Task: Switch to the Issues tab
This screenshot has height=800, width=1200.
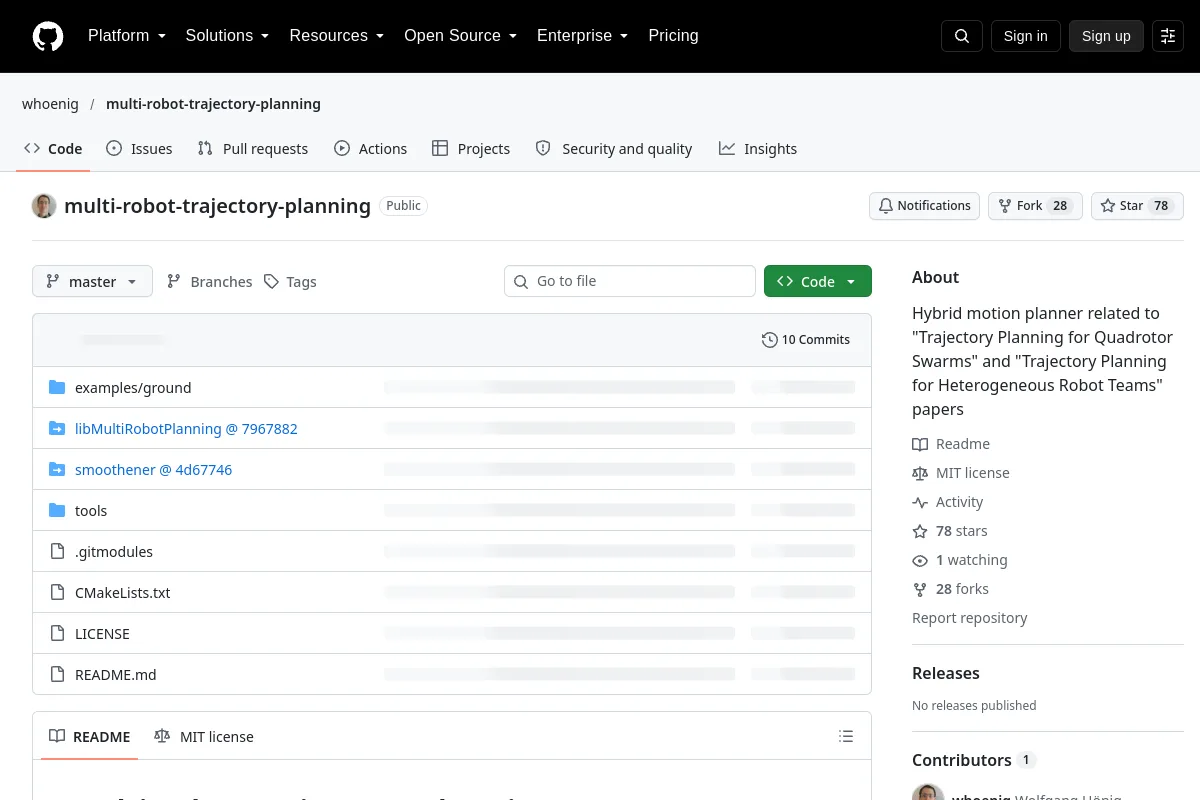Action: point(139,149)
